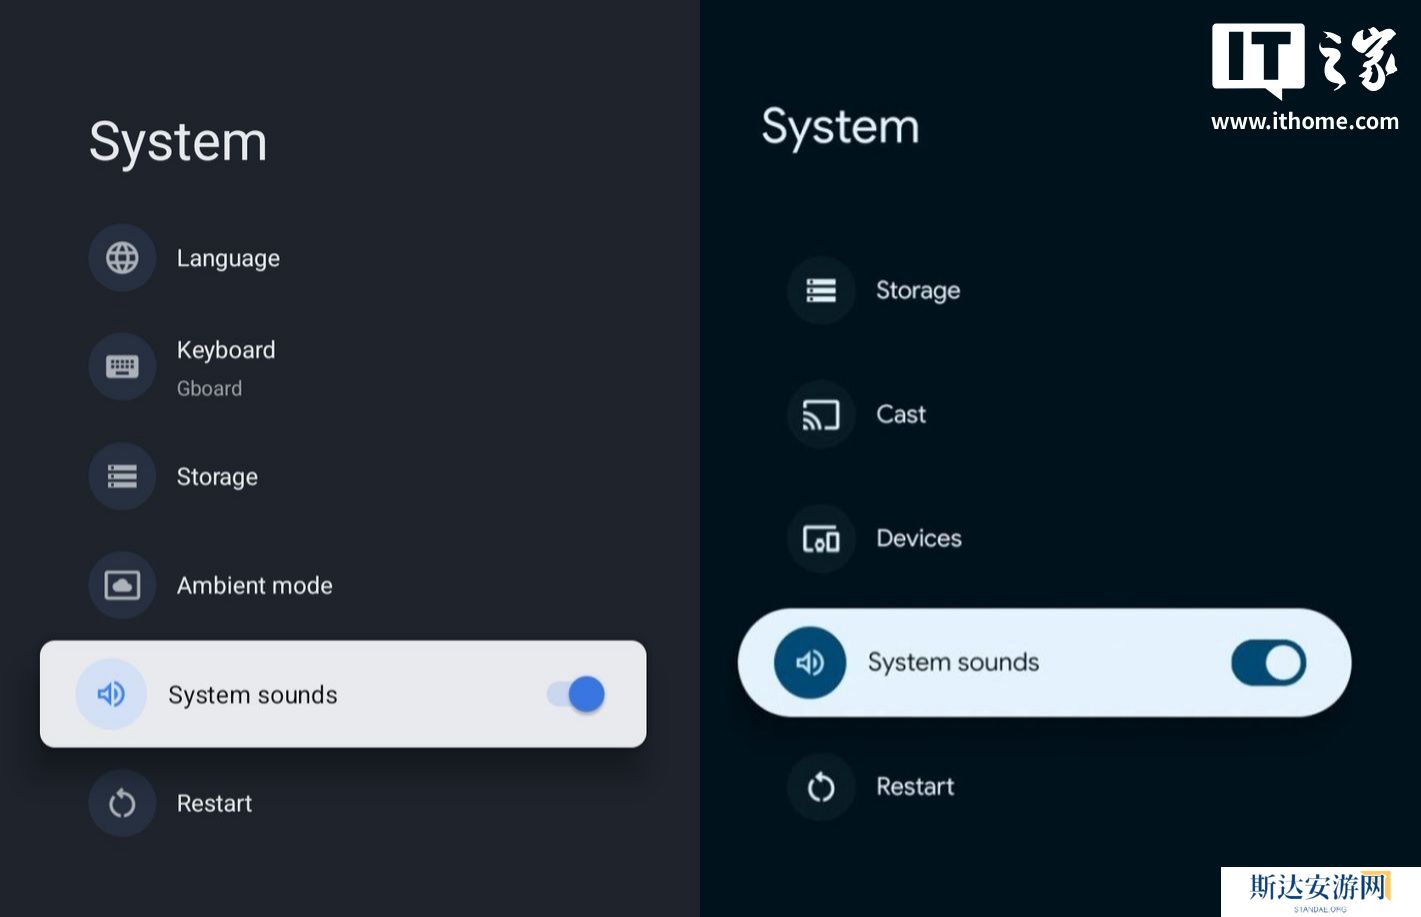Disable System sounds switch in the right panel
1421x917 pixels.
1268,662
